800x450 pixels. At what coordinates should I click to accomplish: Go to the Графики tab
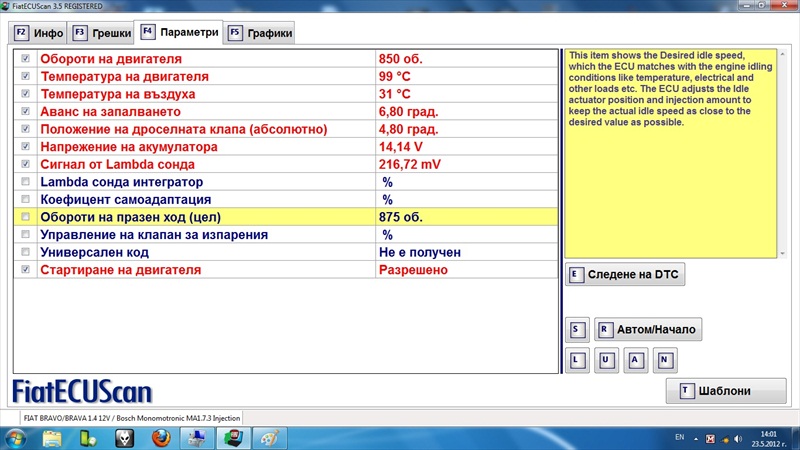262,33
